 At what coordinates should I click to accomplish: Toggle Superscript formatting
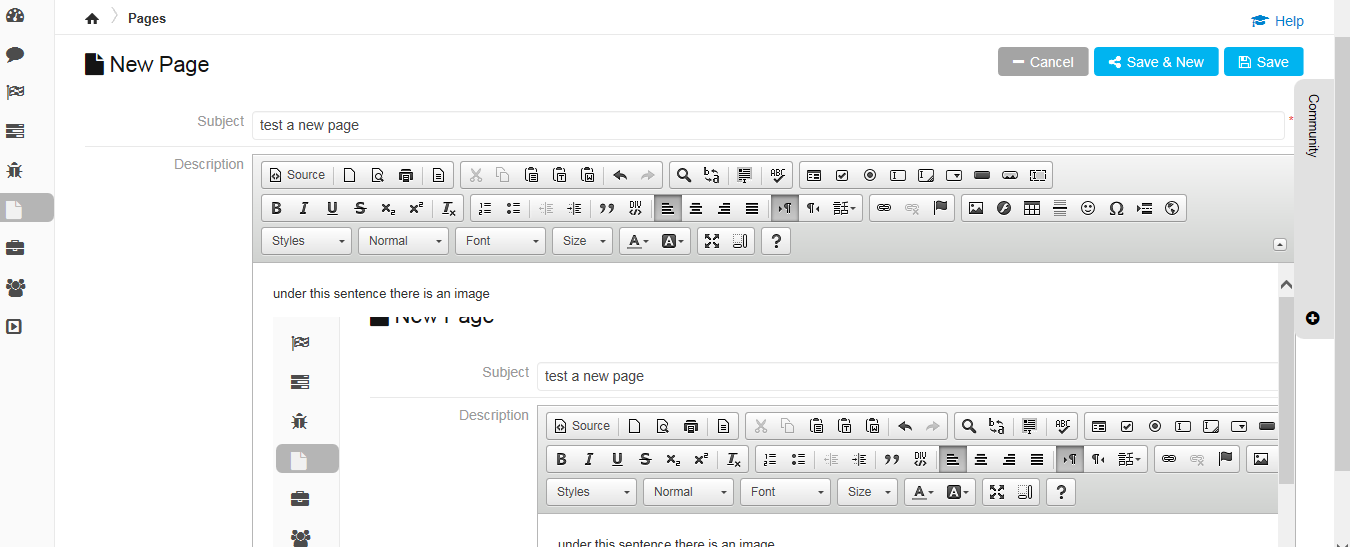point(416,208)
